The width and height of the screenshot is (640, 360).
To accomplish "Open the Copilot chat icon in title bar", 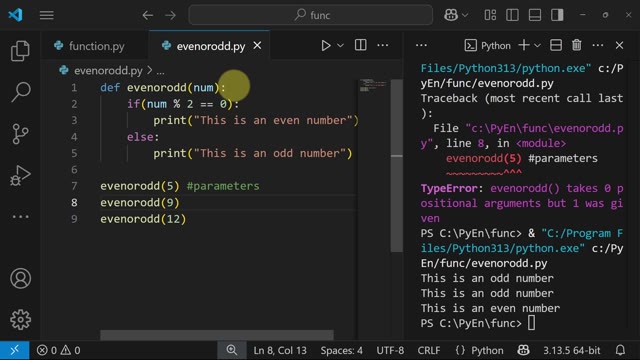I will coord(451,15).
